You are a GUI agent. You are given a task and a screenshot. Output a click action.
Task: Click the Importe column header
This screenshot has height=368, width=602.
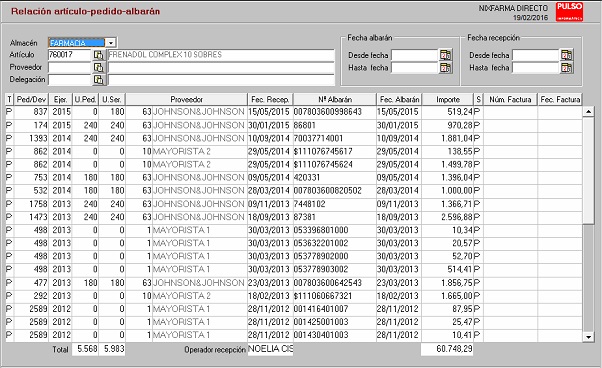coord(448,99)
